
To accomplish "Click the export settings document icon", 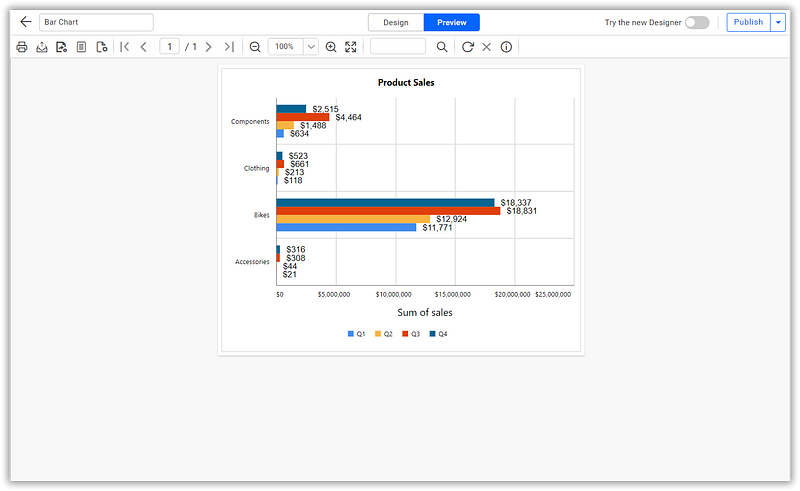I will point(61,47).
